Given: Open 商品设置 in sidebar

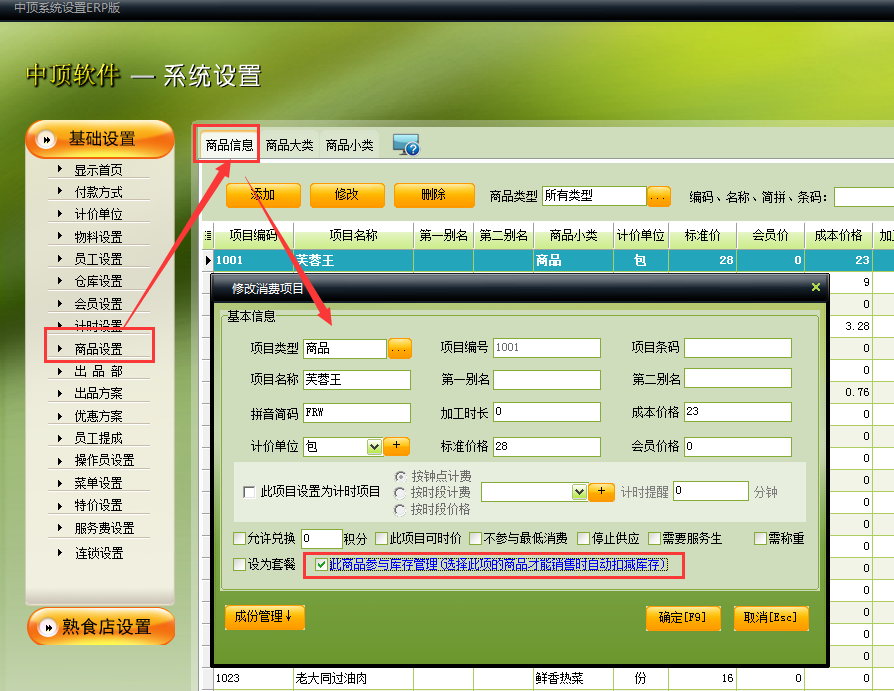Looking at the screenshot, I should point(99,348).
